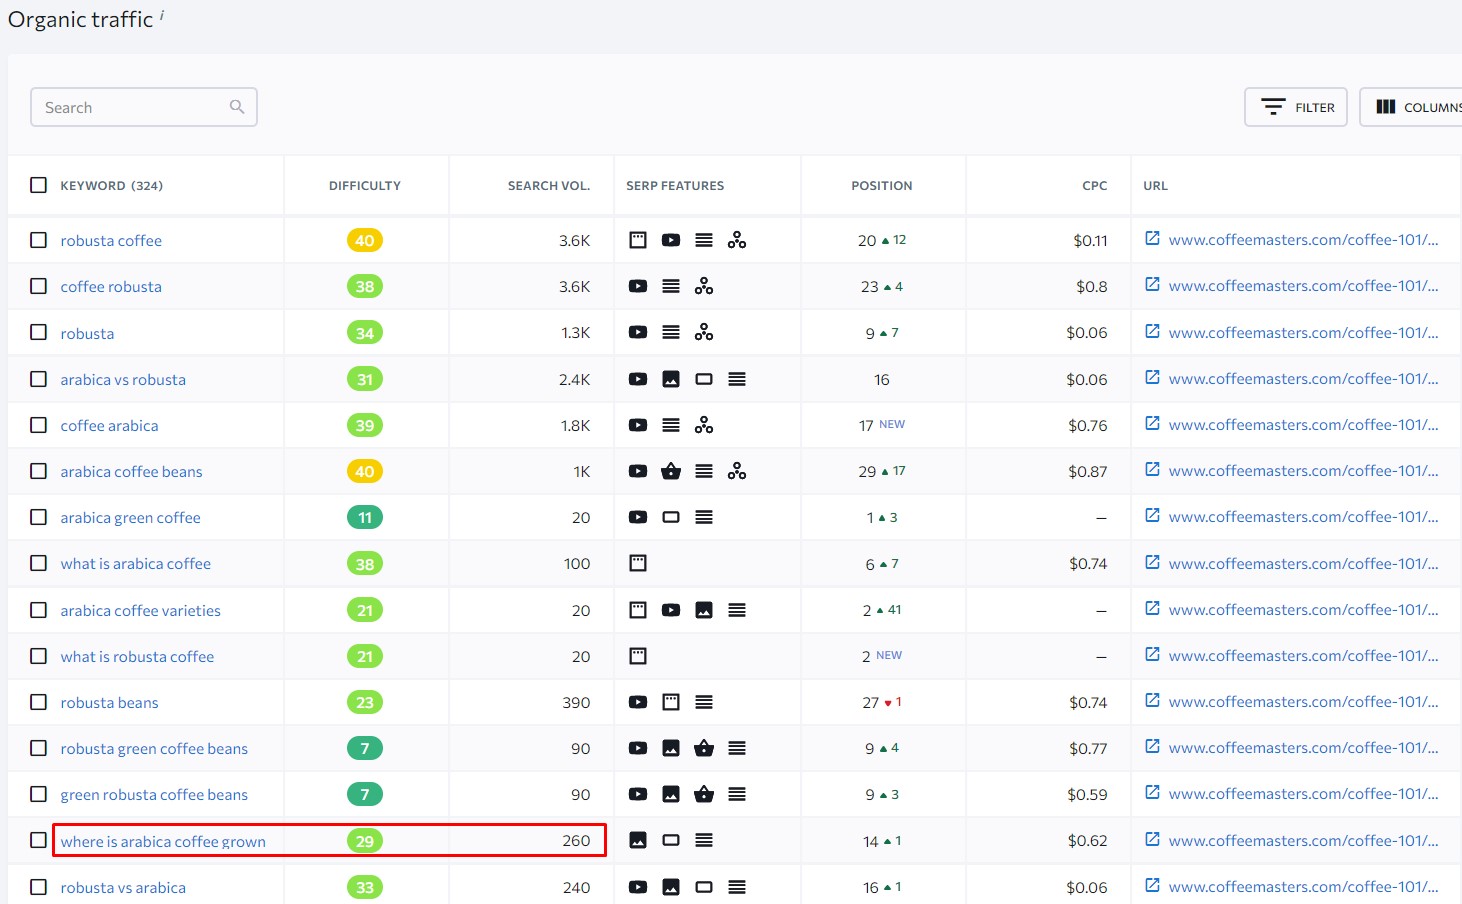The width and height of the screenshot is (1462, 904).
Task: Tick checkbox for robusta beans
Action: point(38,702)
